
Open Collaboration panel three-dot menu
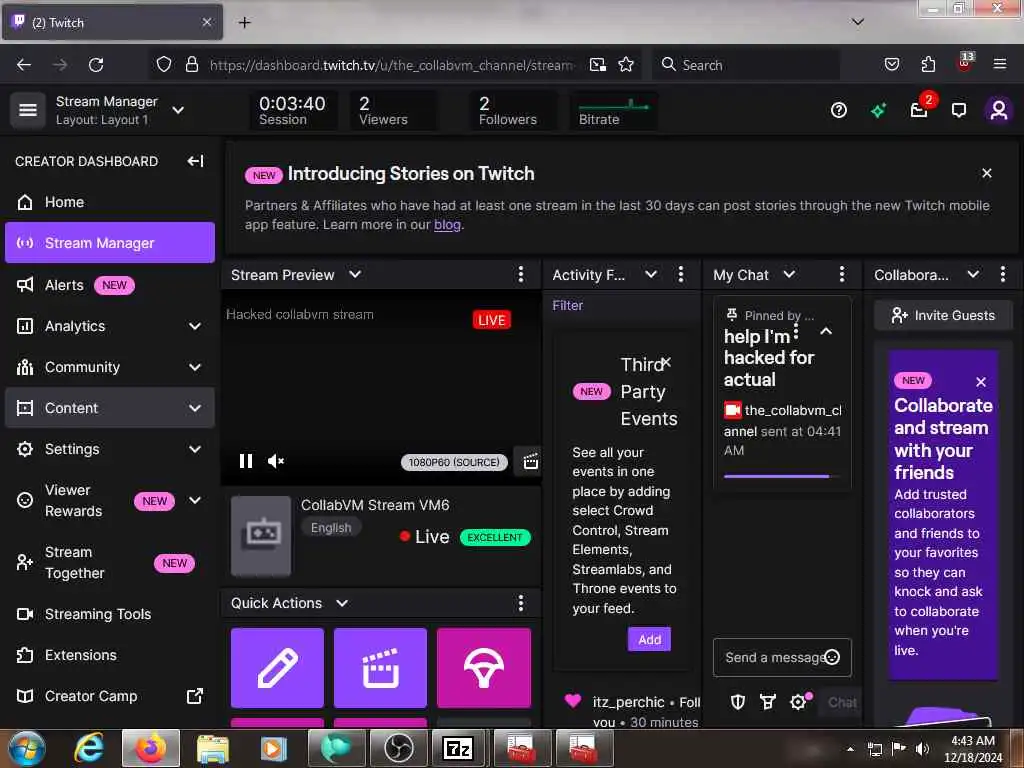click(x=1002, y=274)
